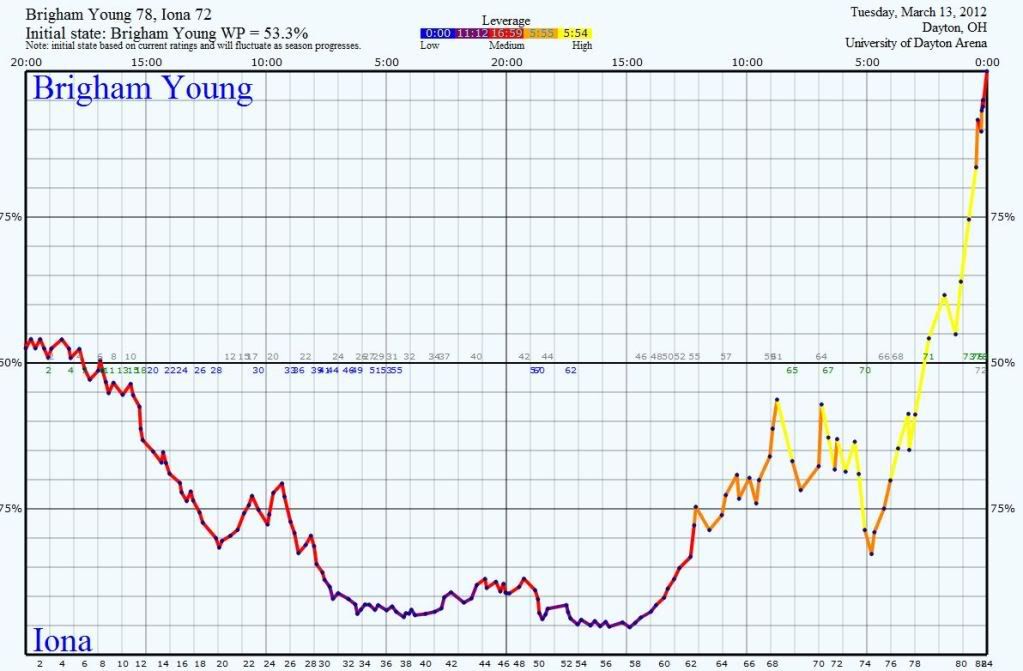
Task: Click the blue Iona score label '62'
Action: coord(570,370)
